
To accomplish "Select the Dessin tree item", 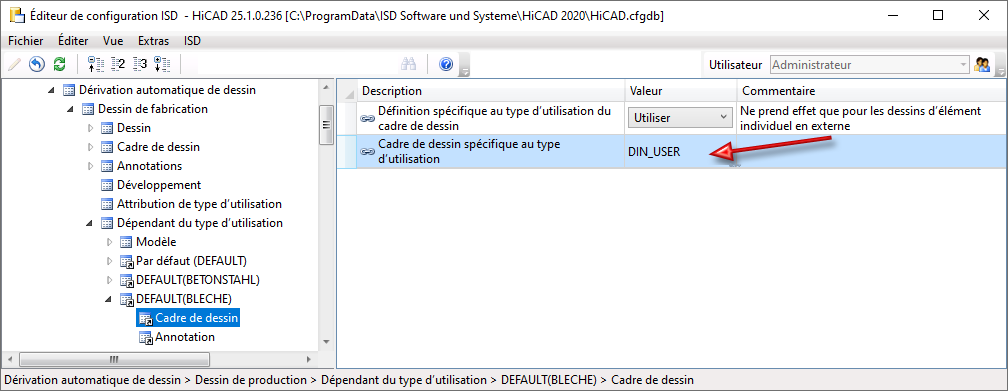I will tap(134, 128).
